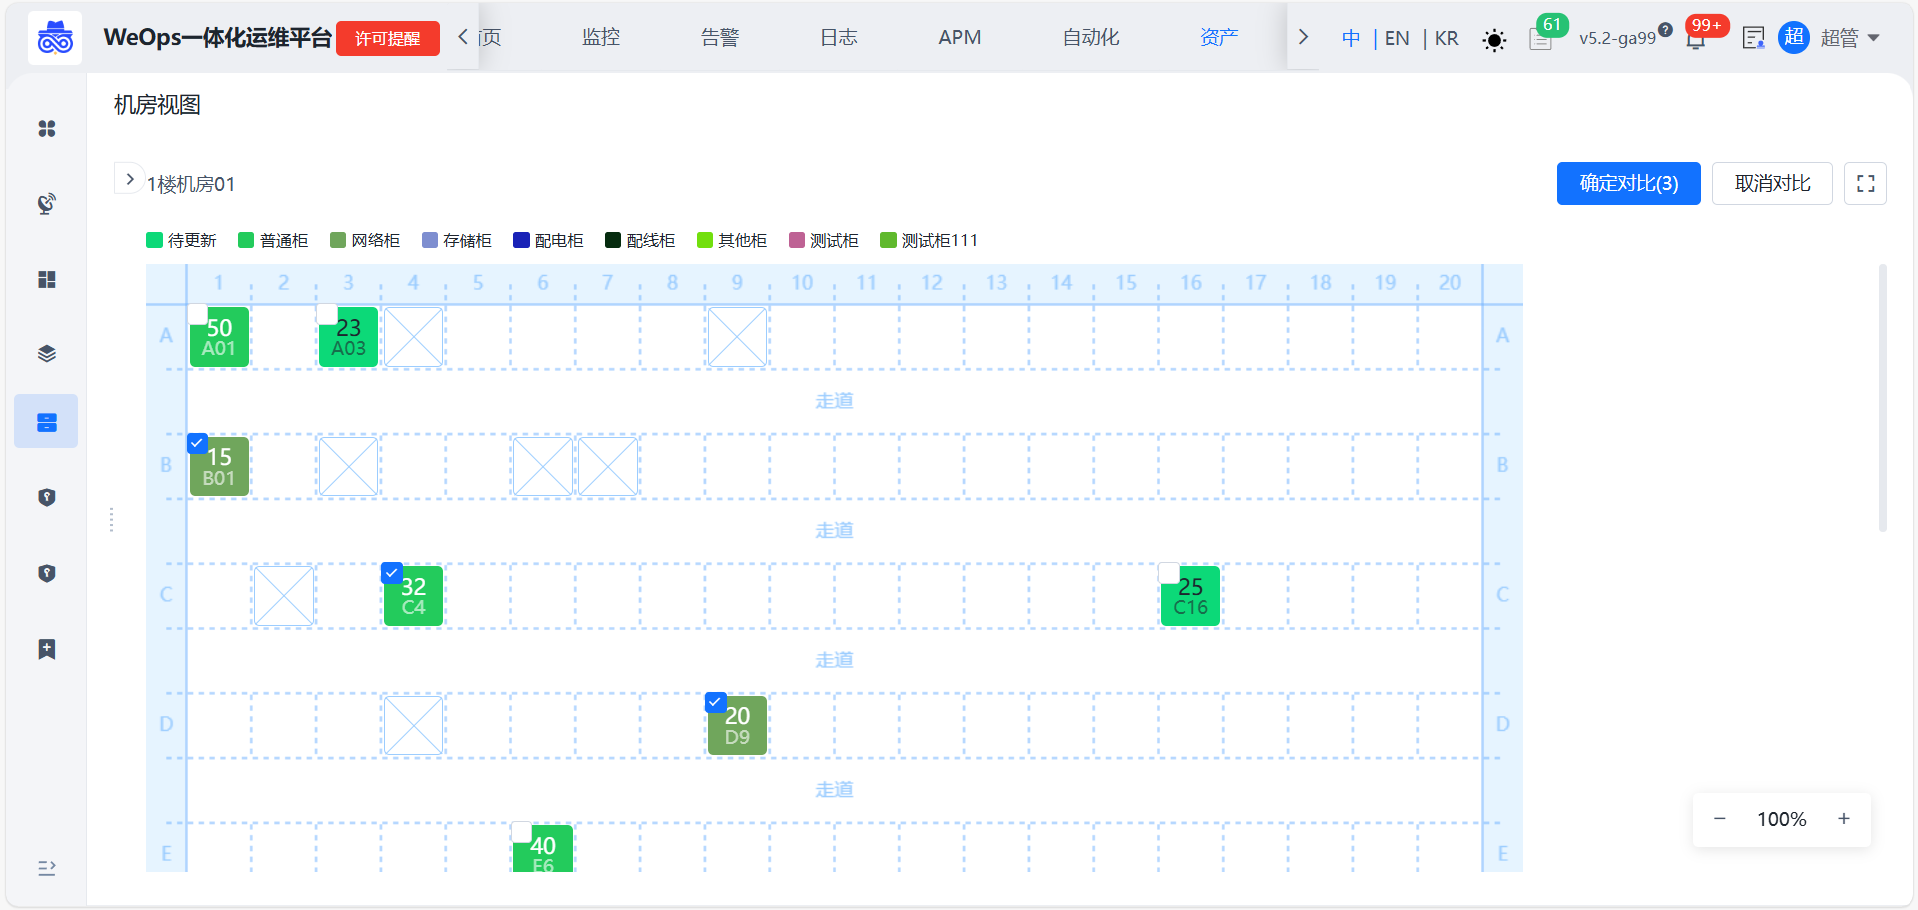
Task: Open the notification bell with 99+ badge
Action: 1696,40
